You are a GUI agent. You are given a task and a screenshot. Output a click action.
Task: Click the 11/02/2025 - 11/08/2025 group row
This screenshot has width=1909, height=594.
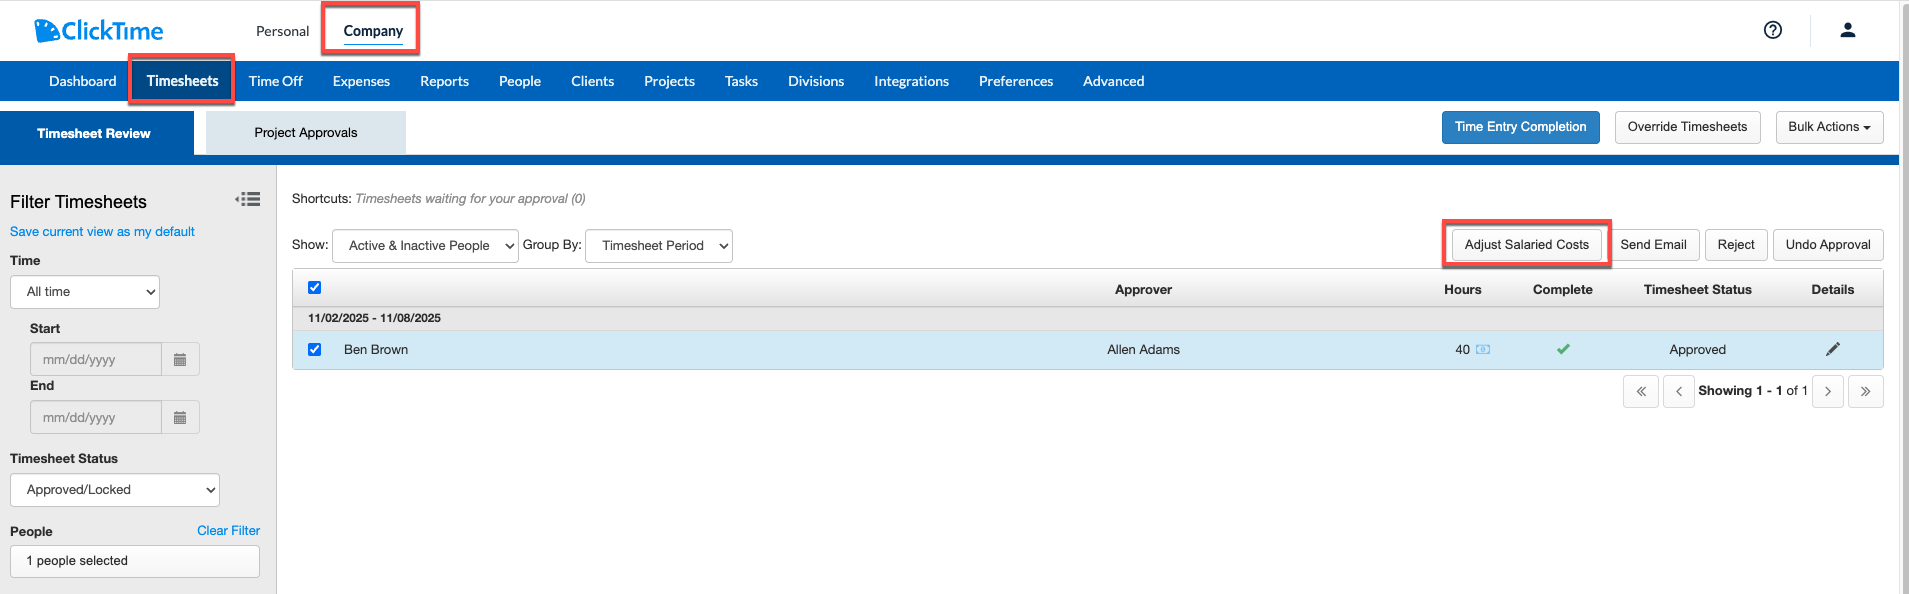(1088, 318)
